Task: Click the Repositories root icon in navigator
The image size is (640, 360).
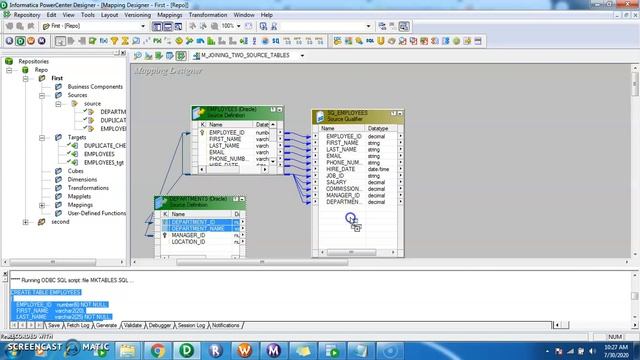Action: tap(9, 61)
